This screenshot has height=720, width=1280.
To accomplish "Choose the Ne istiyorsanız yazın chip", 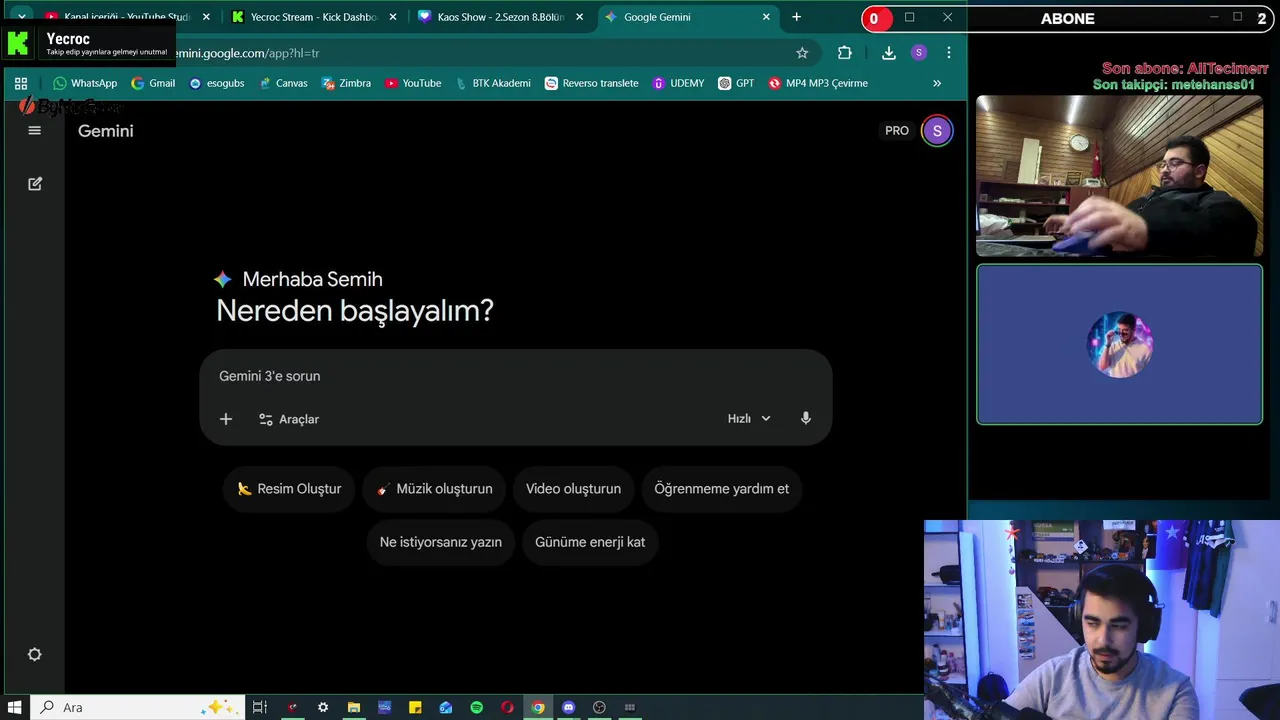I will pyautogui.click(x=440, y=542).
